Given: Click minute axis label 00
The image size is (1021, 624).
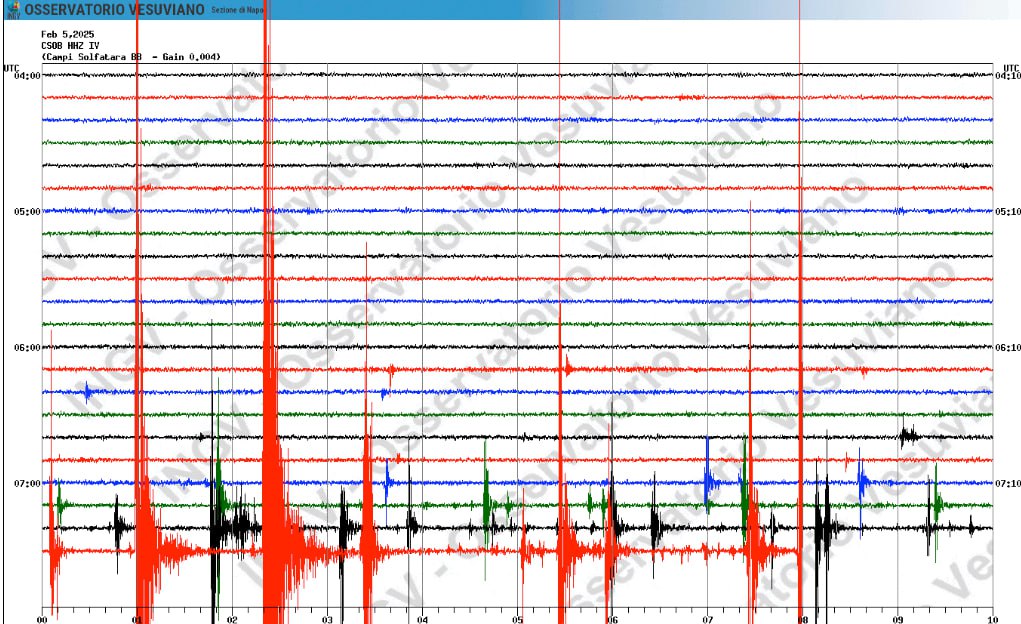Looking at the screenshot, I should 42,619.
